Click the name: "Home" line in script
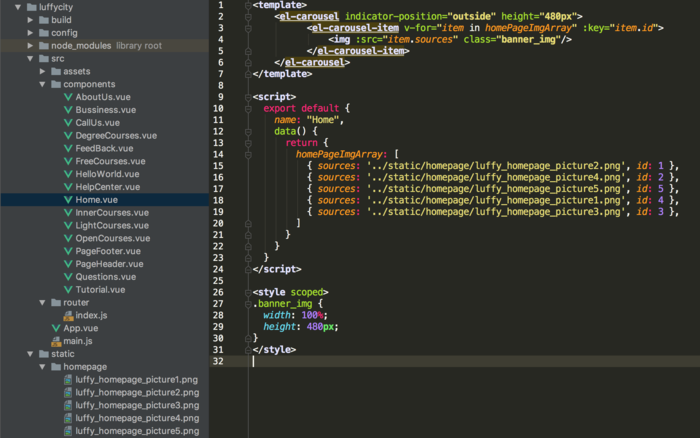This screenshot has width=700, height=438. pos(309,120)
